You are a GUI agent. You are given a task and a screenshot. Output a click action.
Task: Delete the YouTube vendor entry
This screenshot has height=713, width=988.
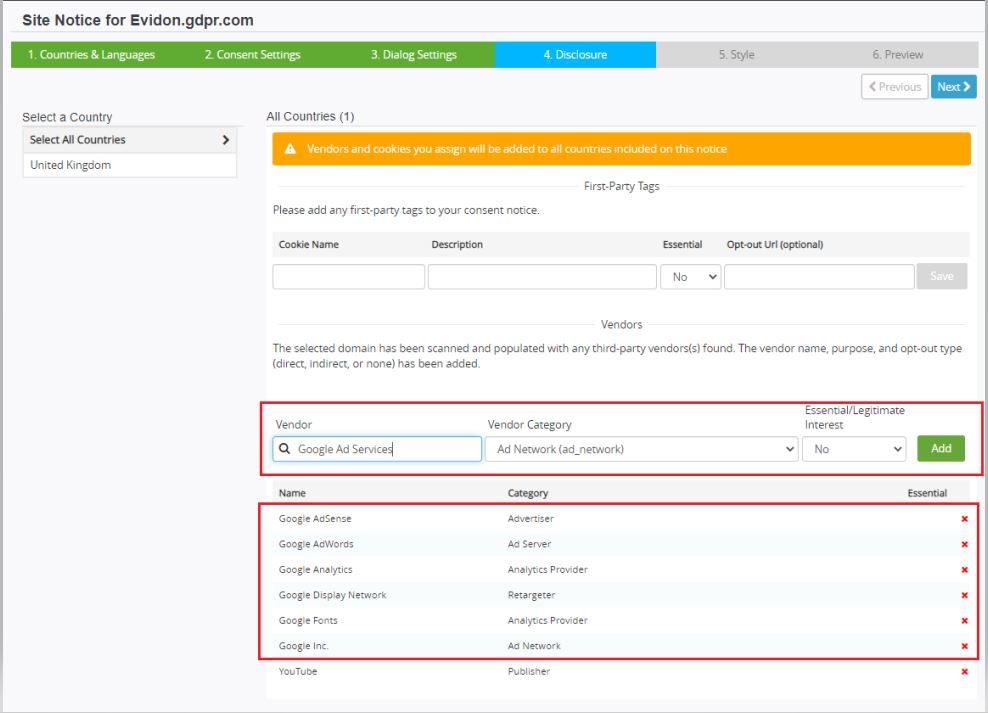click(x=964, y=672)
